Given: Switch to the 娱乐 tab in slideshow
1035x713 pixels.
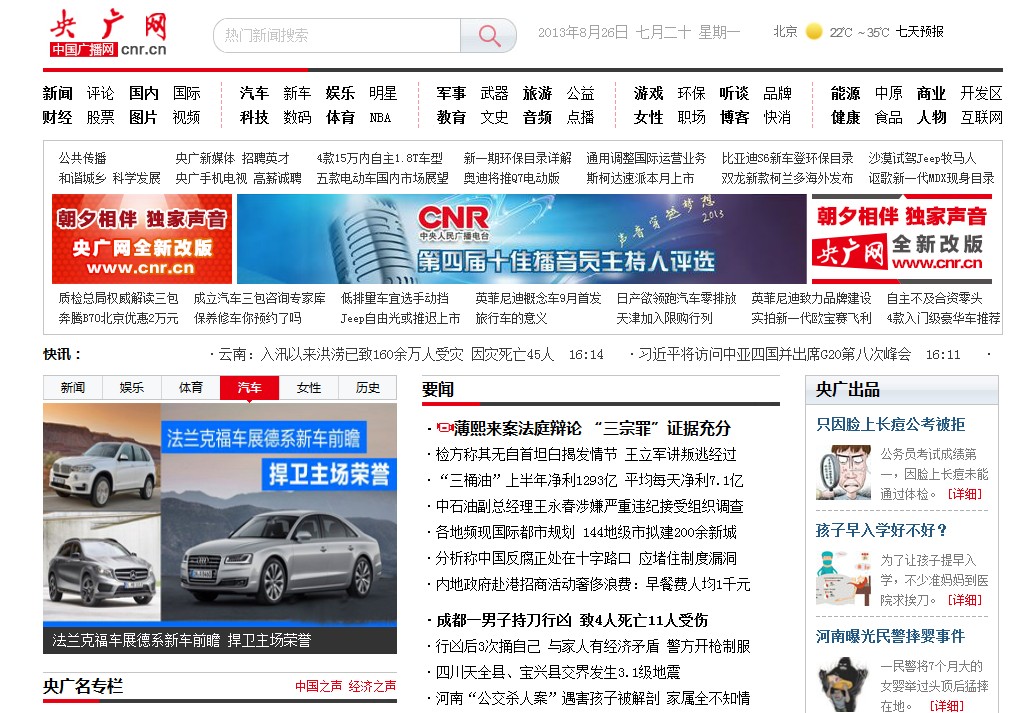Looking at the screenshot, I should point(132,388).
